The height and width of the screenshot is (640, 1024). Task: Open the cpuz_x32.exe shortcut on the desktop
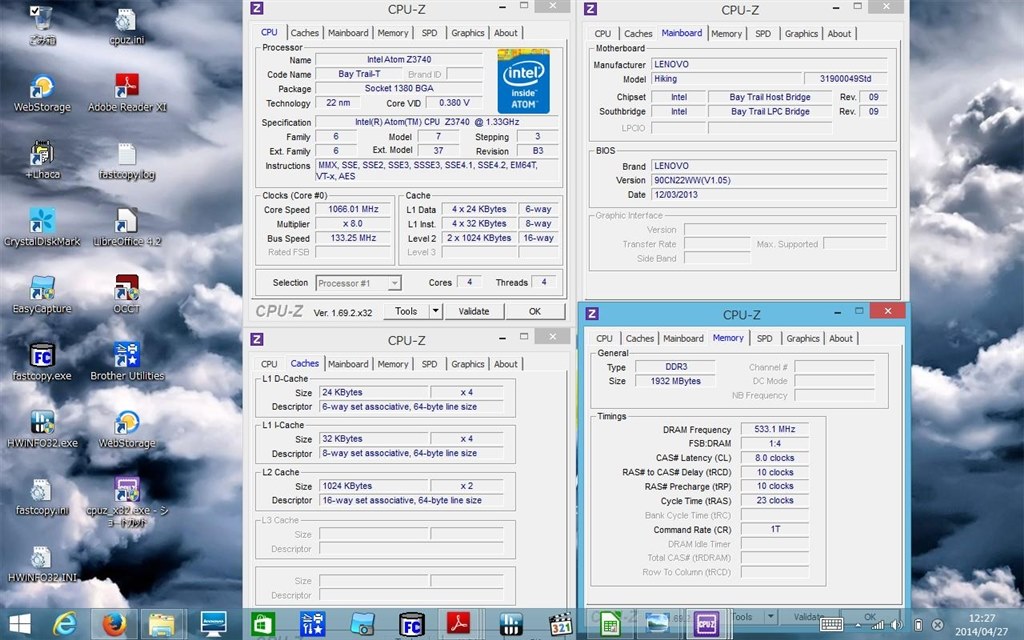(127, 502)
